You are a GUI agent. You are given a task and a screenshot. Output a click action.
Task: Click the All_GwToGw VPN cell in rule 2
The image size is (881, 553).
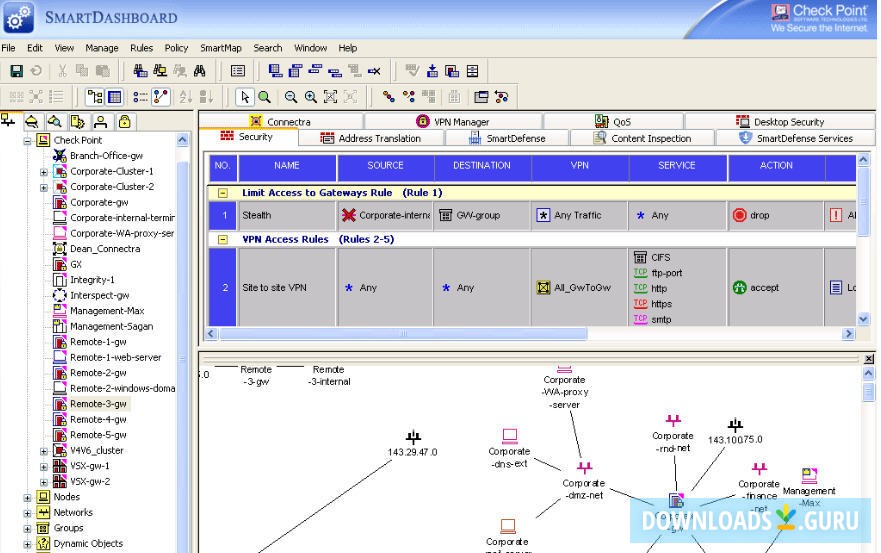coord(580,288)
